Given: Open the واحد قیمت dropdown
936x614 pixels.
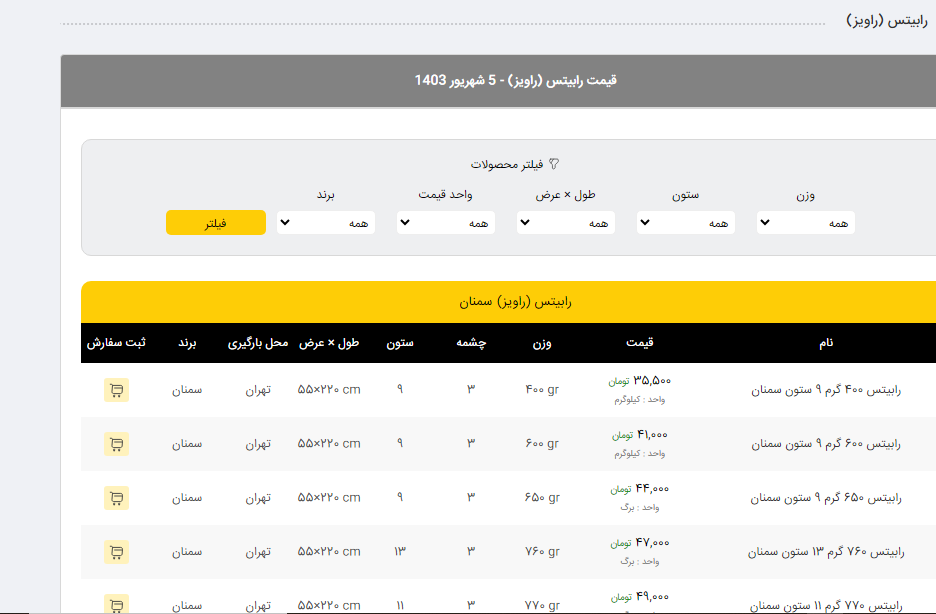Looking at the screenshot, I should click(445, 222).
